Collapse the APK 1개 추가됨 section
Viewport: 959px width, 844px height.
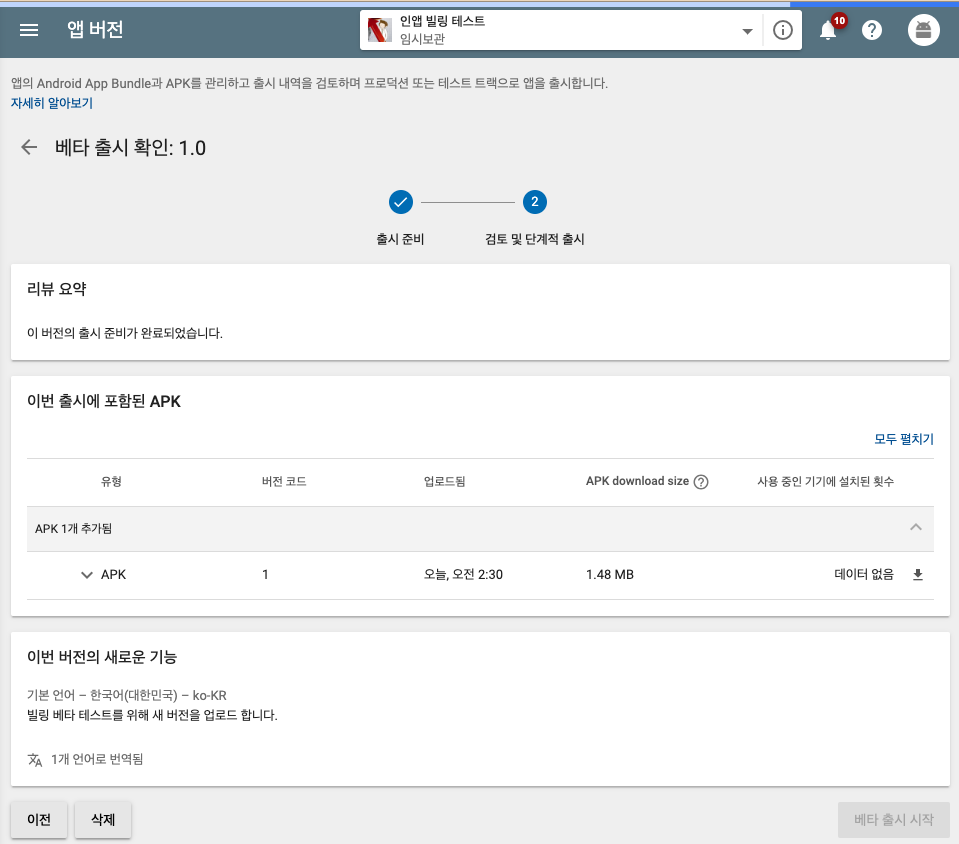pos(916,527)
